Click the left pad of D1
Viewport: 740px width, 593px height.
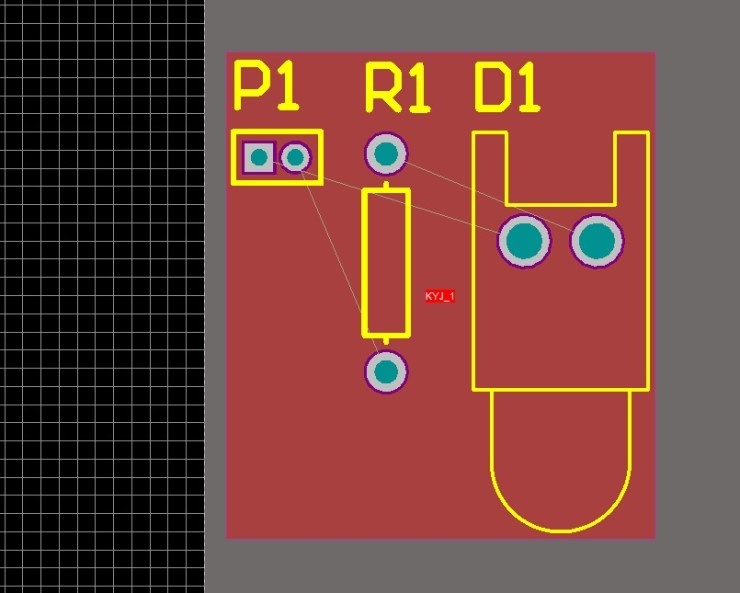click(x=524, y=241)
